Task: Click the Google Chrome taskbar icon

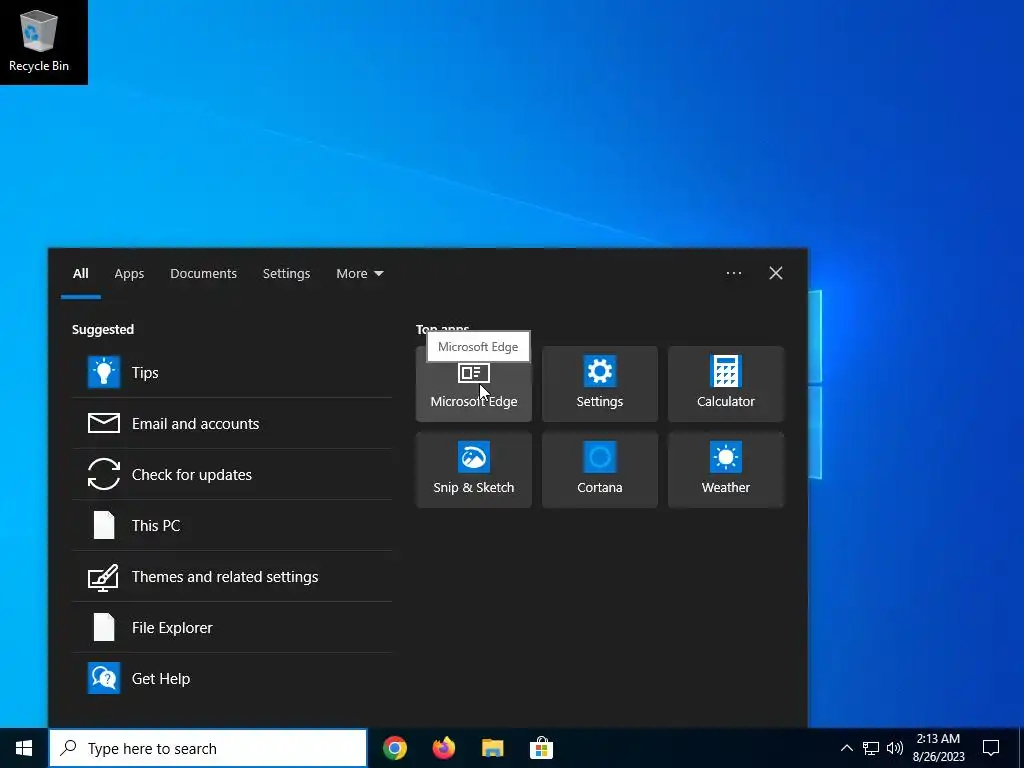Action: point(394,748)
